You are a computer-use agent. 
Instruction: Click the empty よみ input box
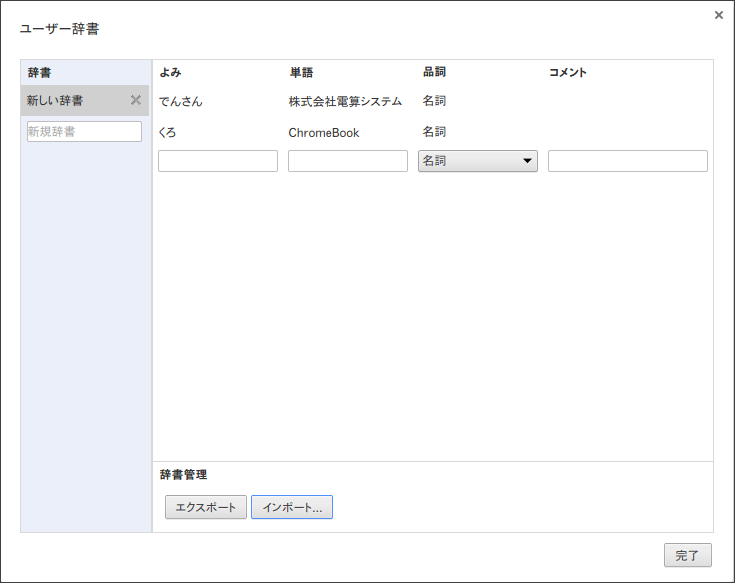217,161
